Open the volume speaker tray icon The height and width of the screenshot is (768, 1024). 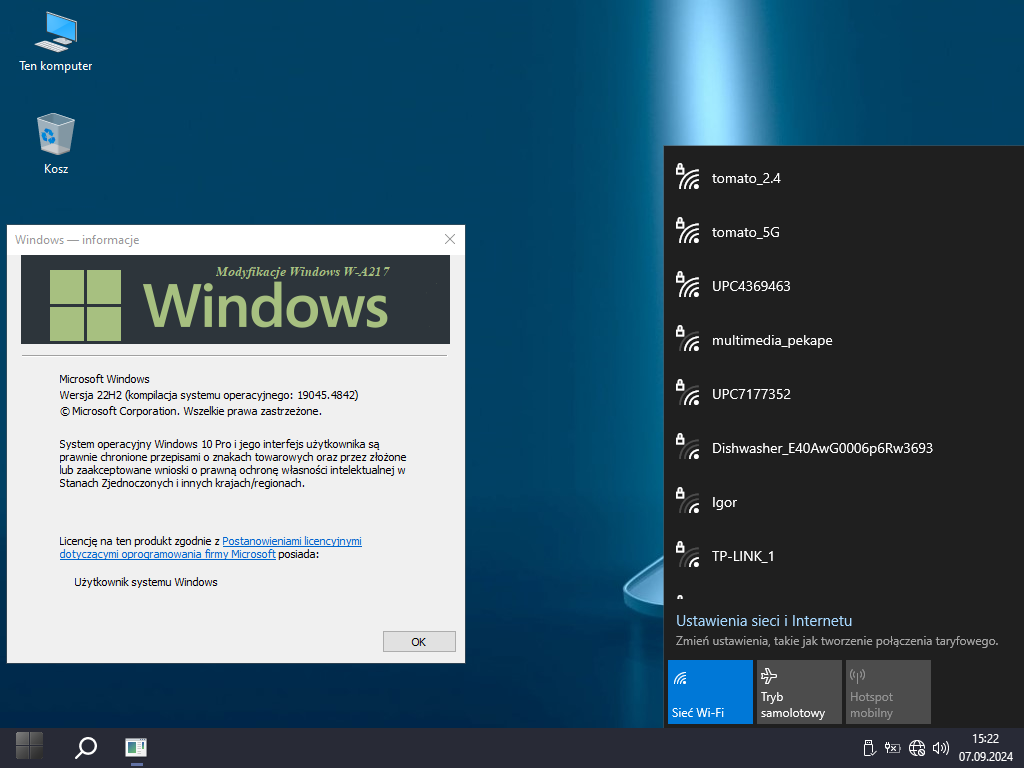tap(940, 748)
